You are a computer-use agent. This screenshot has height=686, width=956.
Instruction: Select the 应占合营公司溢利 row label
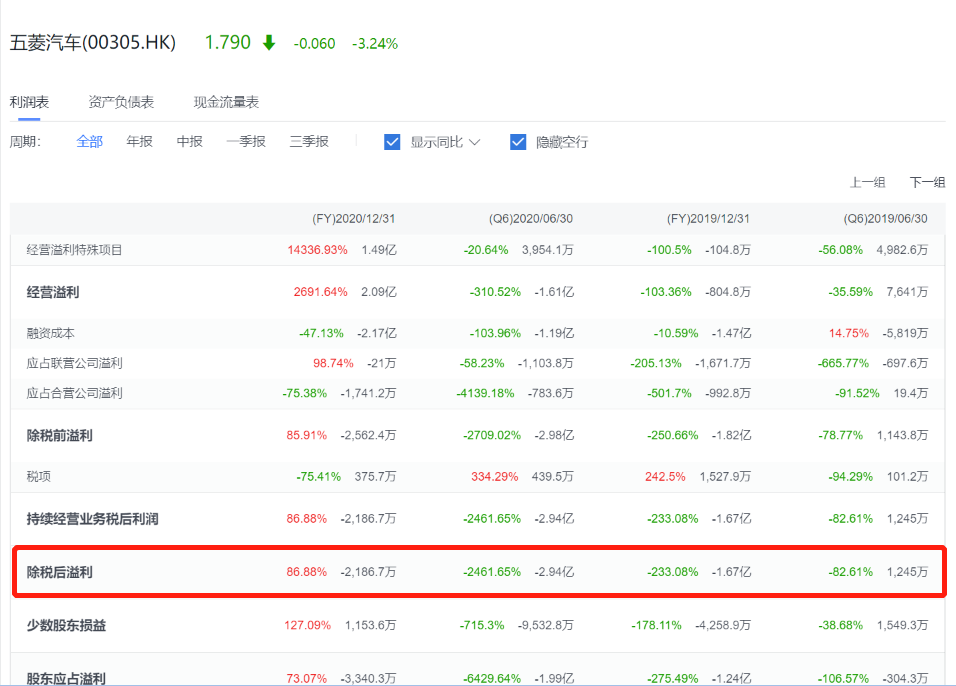click(x=74, y=393)
